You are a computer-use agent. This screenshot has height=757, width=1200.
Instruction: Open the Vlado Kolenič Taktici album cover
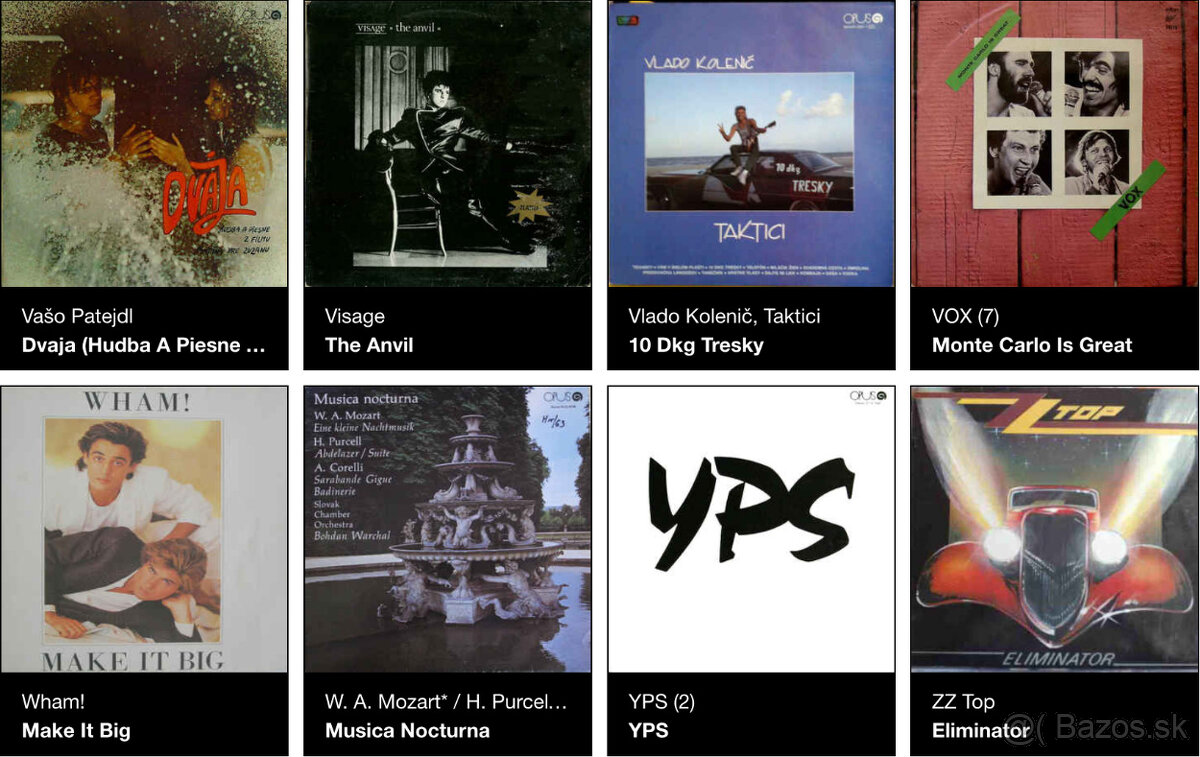751,143
